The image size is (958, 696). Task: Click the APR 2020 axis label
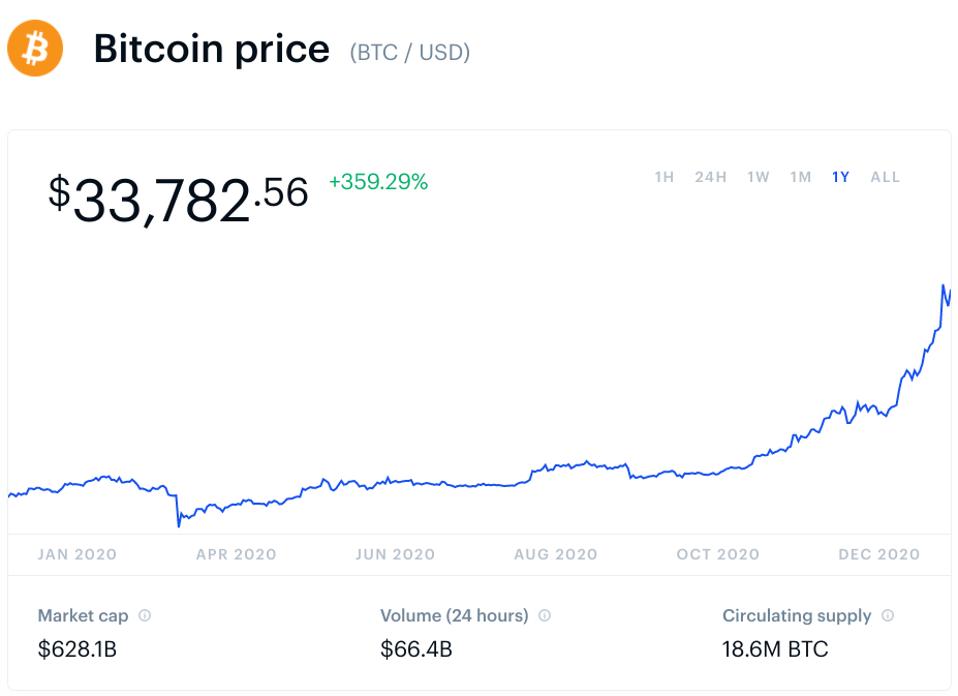[x=236, y=554]
